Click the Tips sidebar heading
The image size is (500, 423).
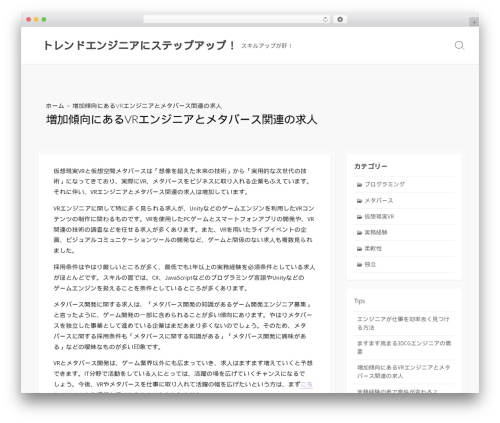pyautogui.click(x=359, y=301)
